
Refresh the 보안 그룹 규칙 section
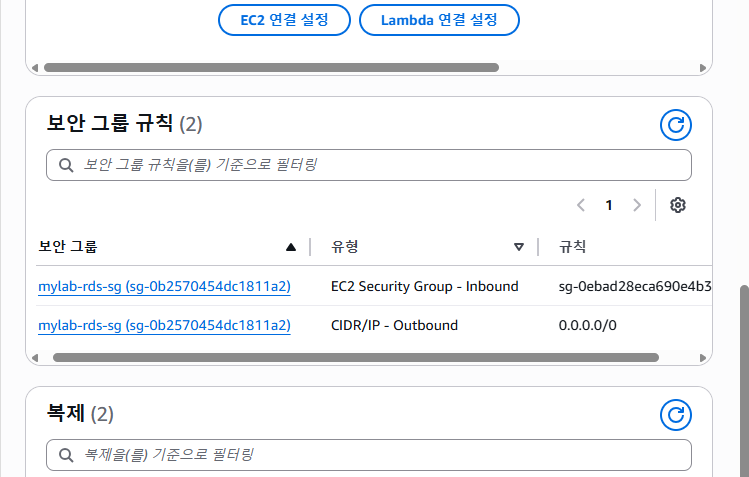point(675,125)
